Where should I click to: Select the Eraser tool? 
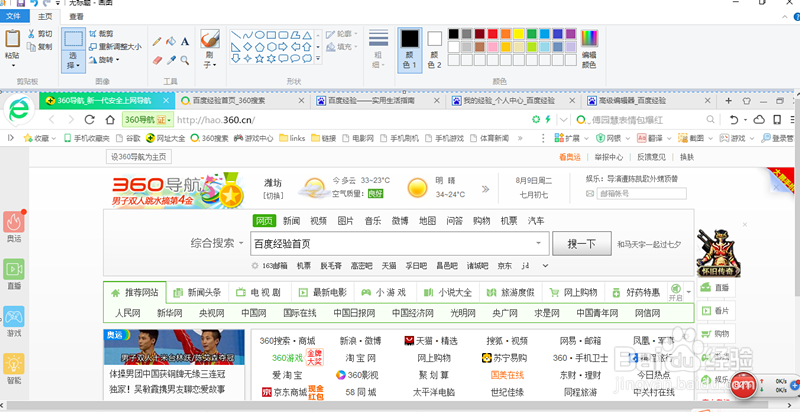coord(157,60)
